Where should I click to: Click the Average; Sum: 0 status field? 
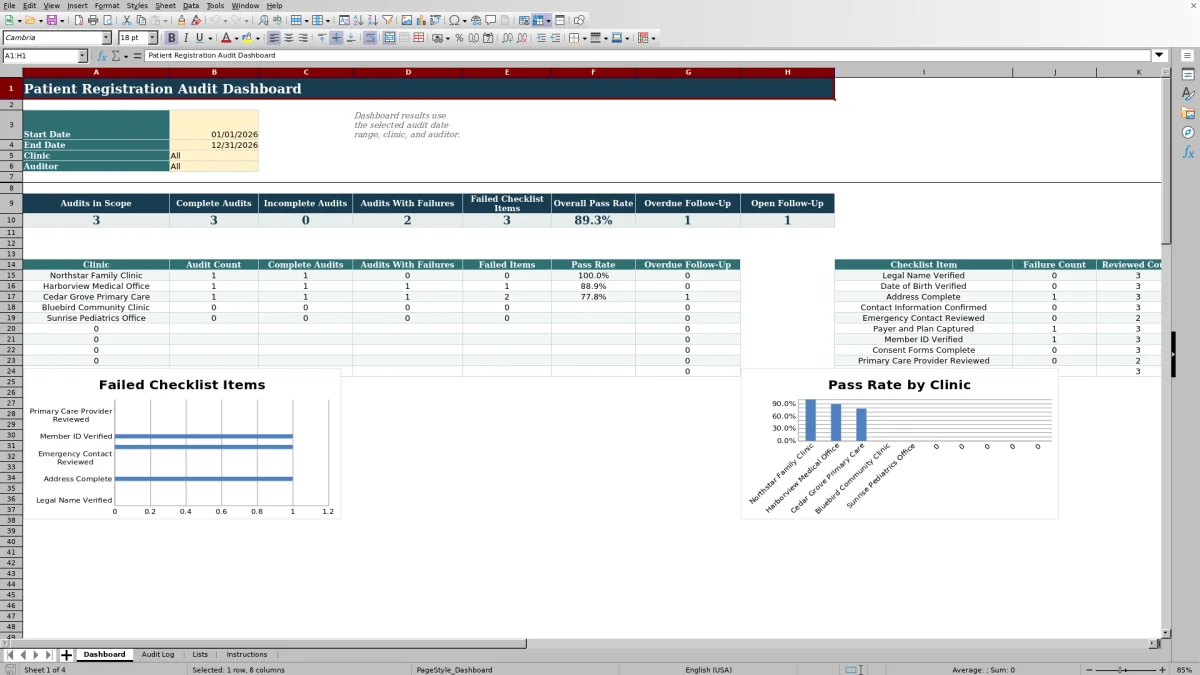983,670
